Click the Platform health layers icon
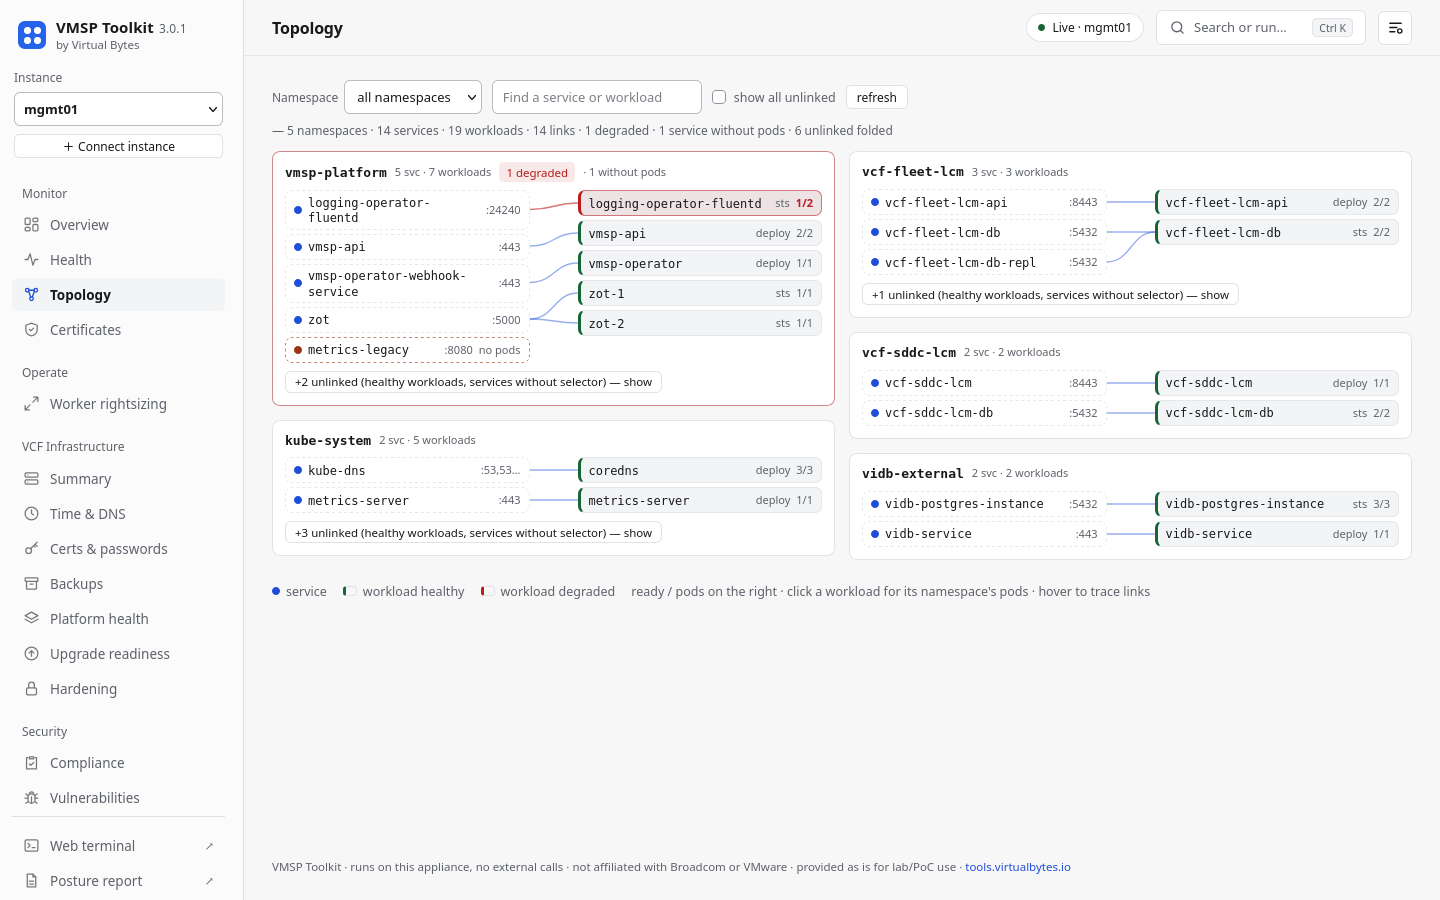This screenshot has height=900, width=1440. click(x=32, y=619)
